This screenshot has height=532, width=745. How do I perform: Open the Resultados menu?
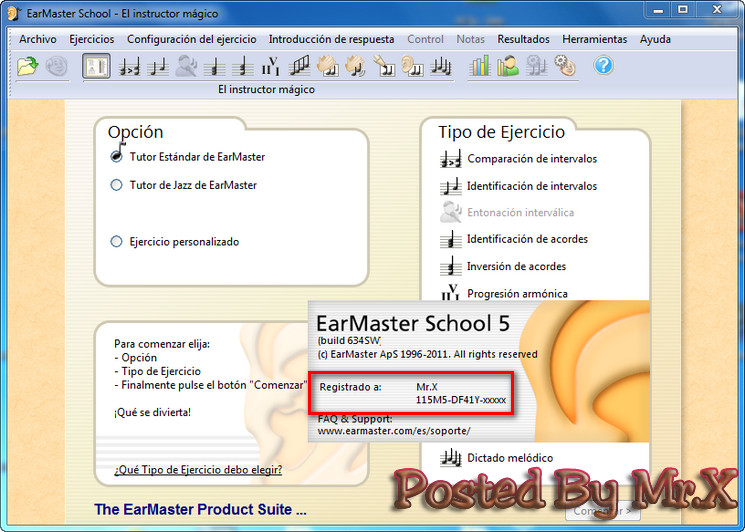coord(523,39)
